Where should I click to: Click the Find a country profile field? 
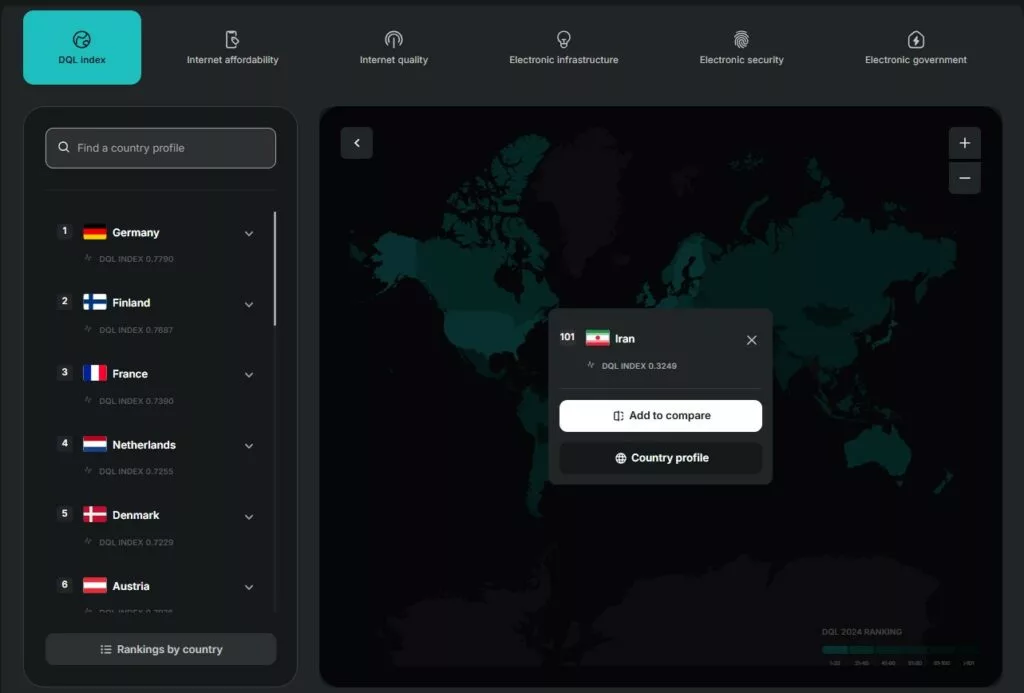point(161,148)
